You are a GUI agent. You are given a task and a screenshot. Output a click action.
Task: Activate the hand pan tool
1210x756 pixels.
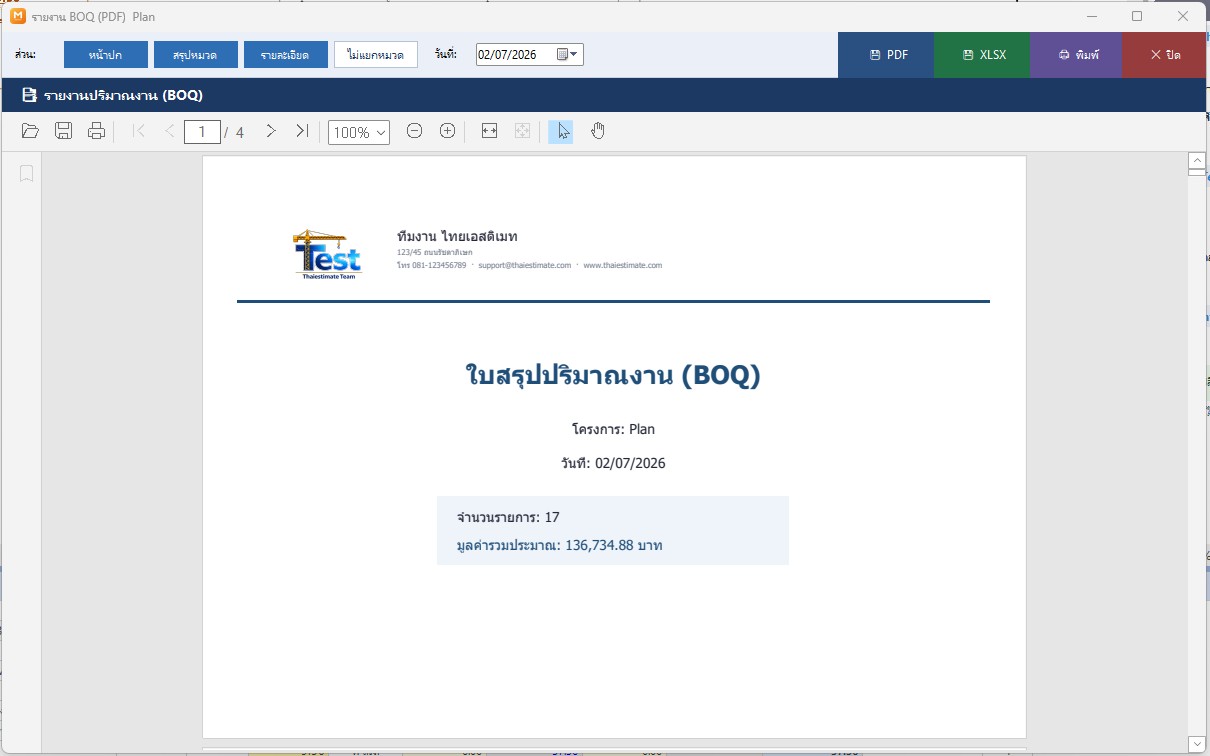point(598,131)
